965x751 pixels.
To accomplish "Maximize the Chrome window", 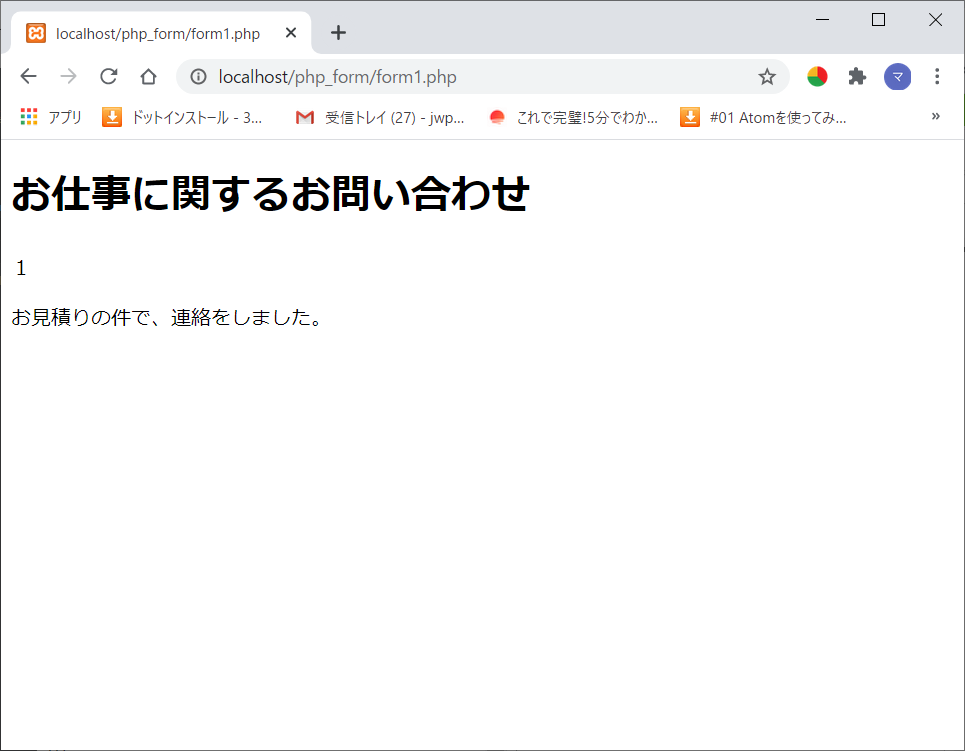I will [878, 20].
